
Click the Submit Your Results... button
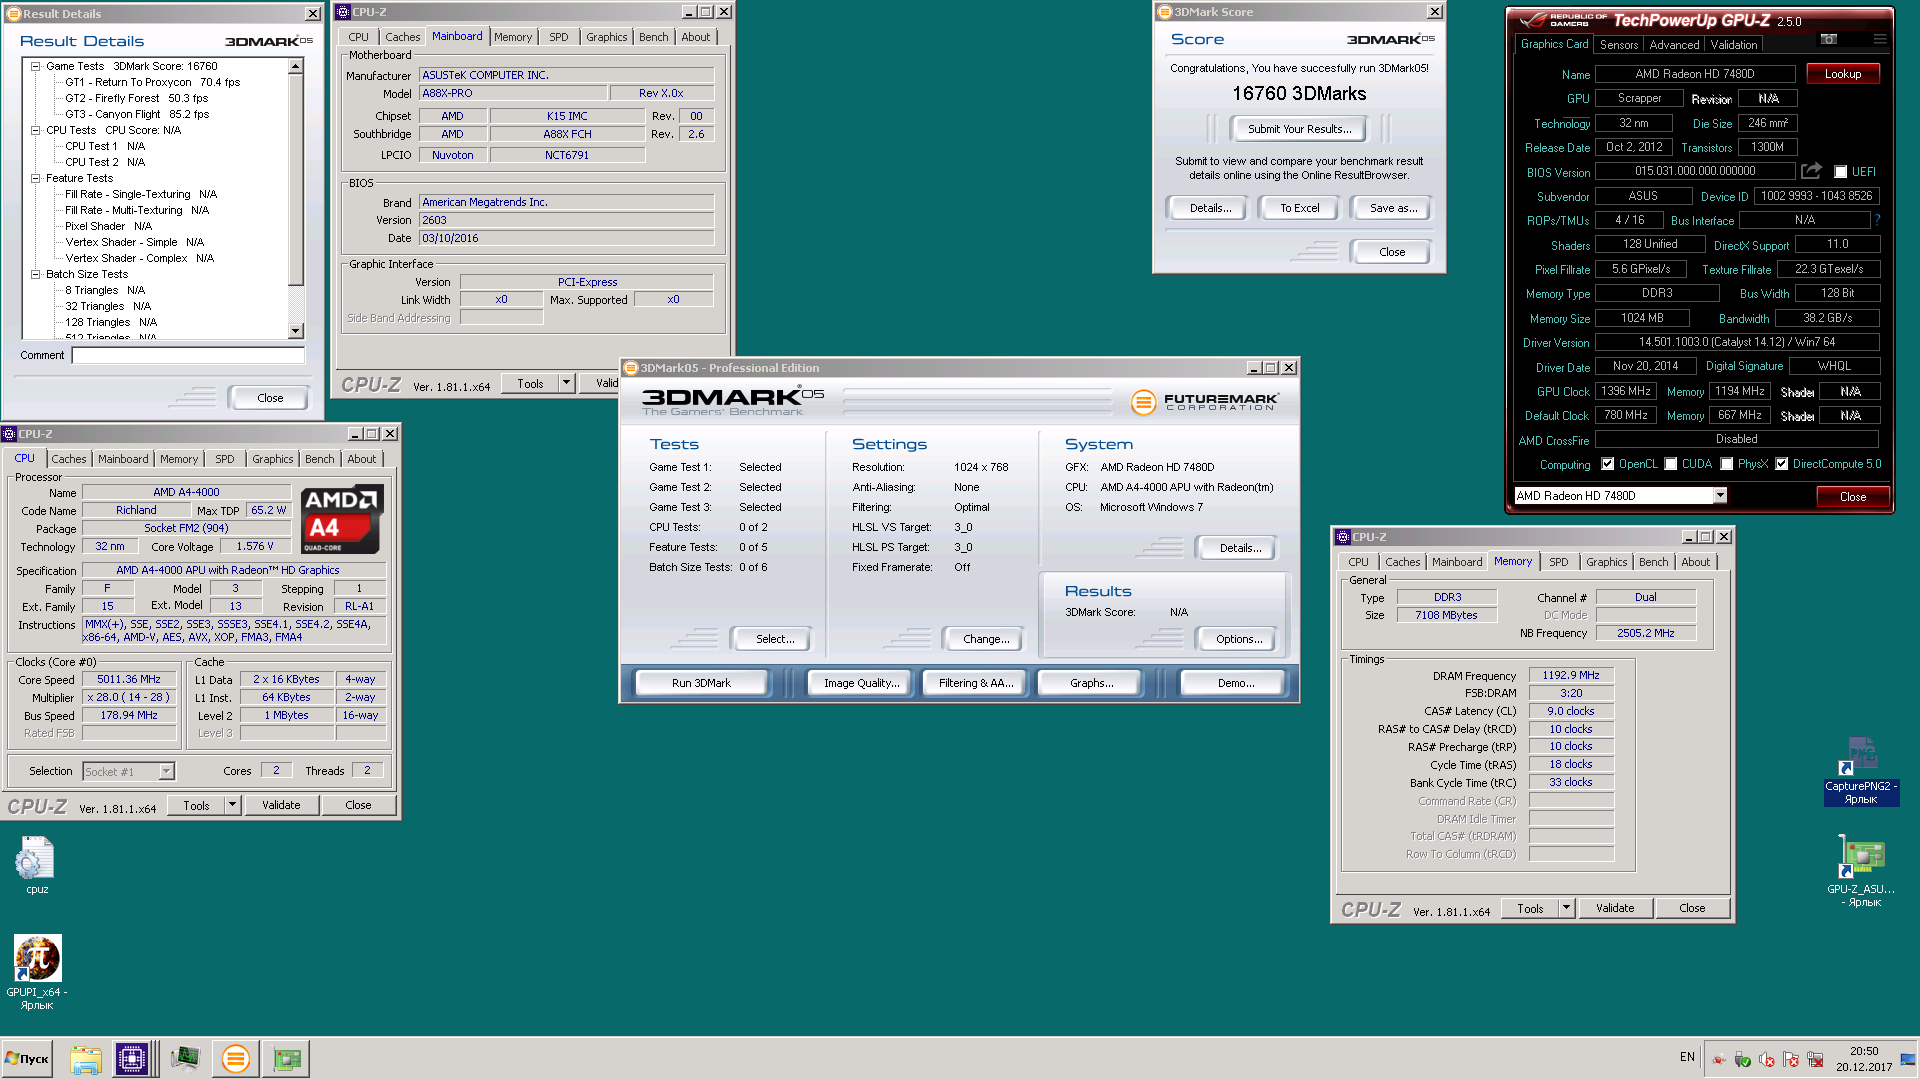[1299, 129]
